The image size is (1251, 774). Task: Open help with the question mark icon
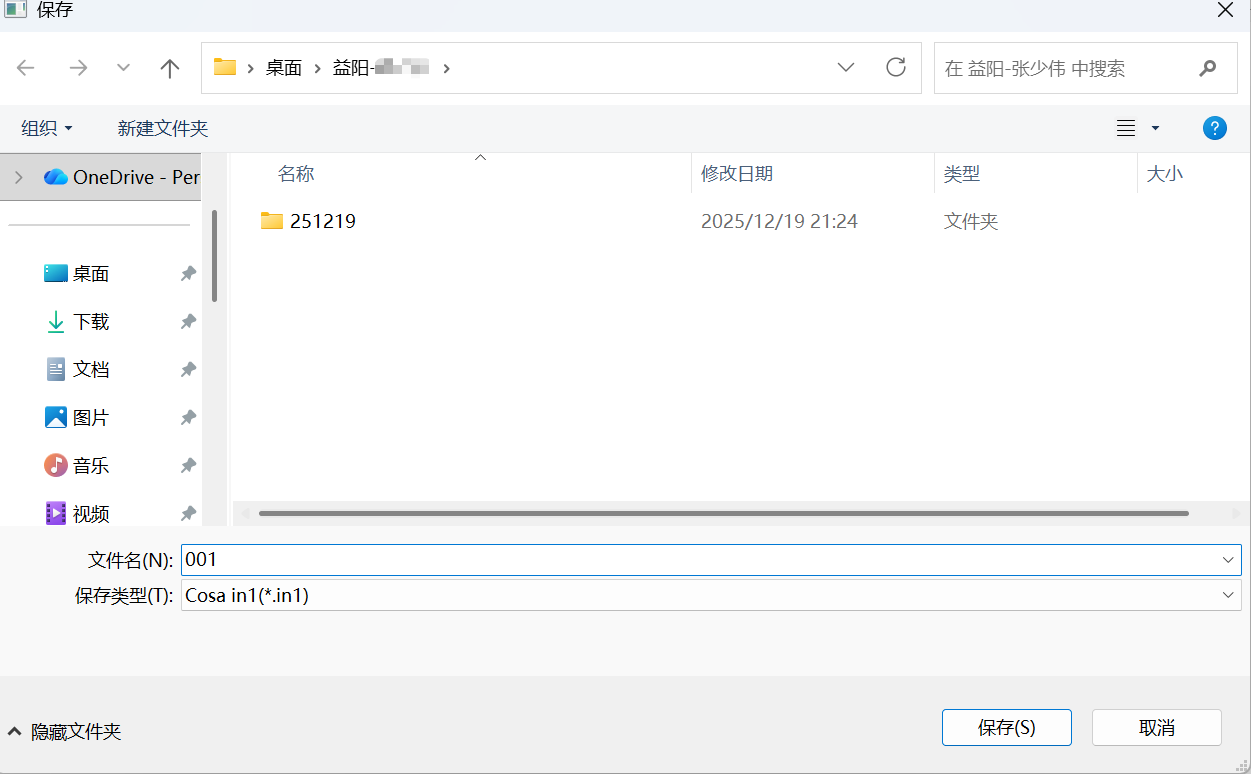pos(1215,128)
